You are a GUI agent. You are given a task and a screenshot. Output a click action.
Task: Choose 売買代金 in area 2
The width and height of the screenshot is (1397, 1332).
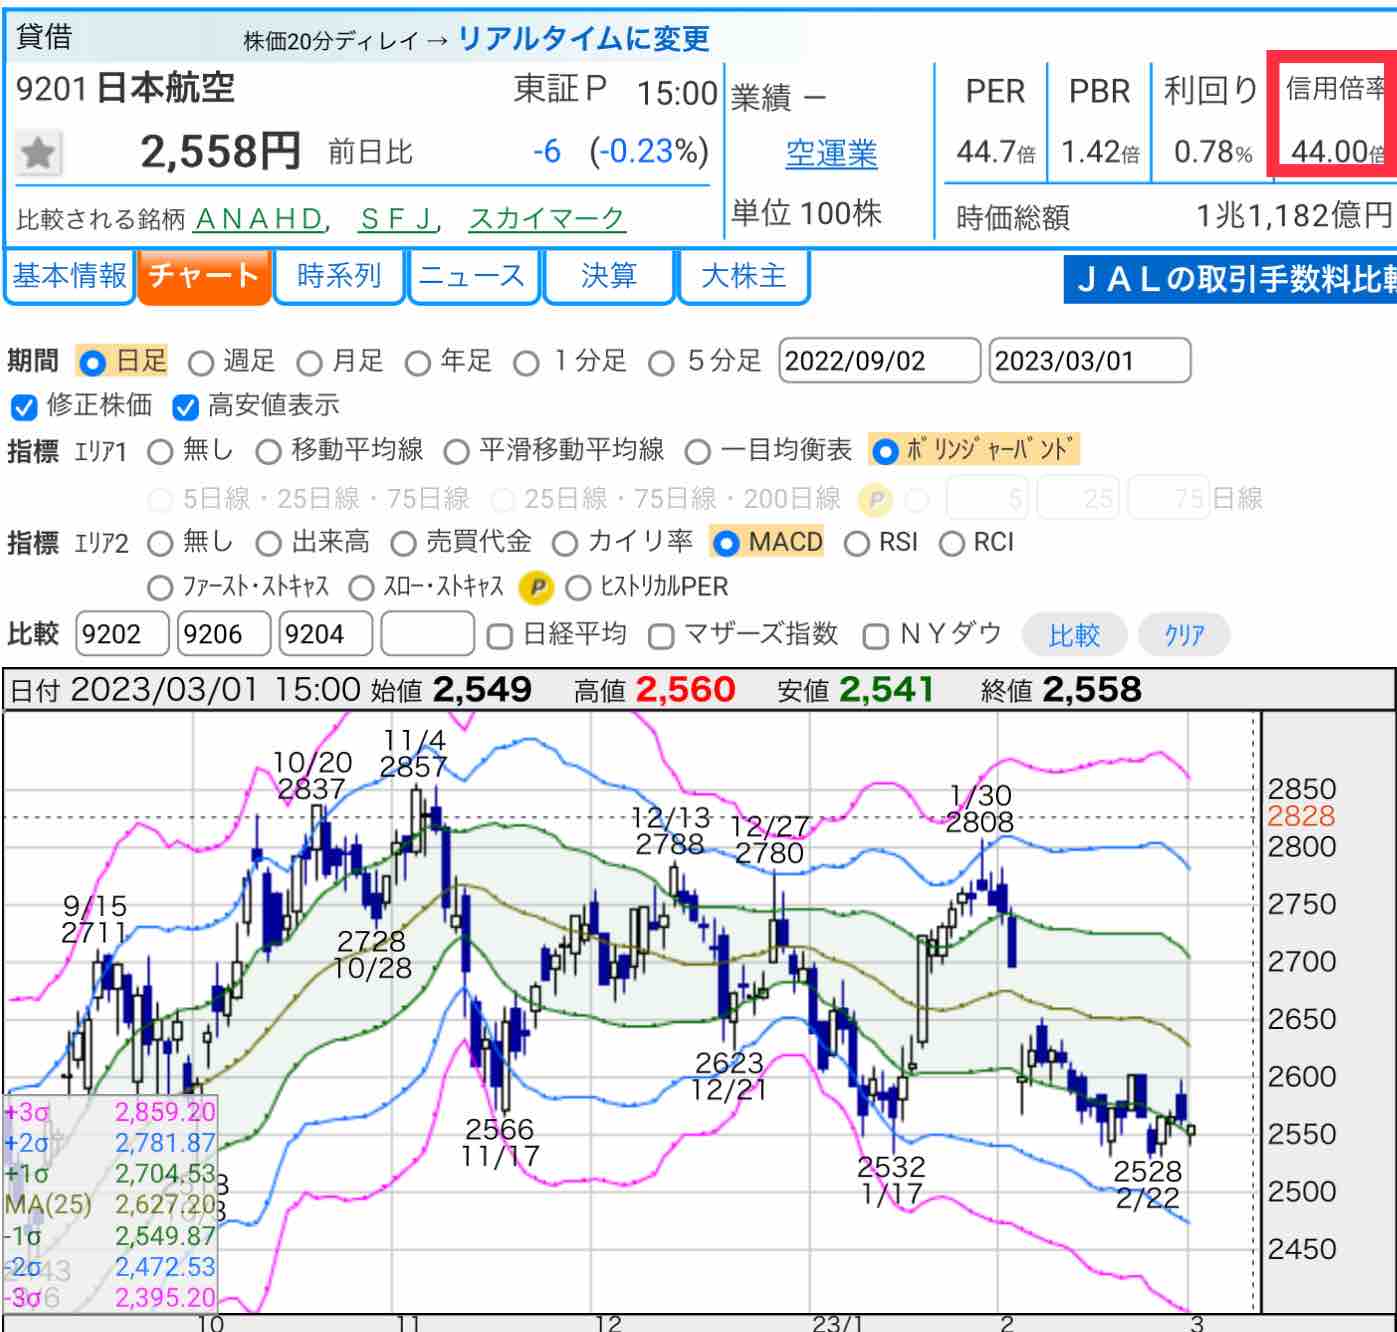click(x=403, y=544)
